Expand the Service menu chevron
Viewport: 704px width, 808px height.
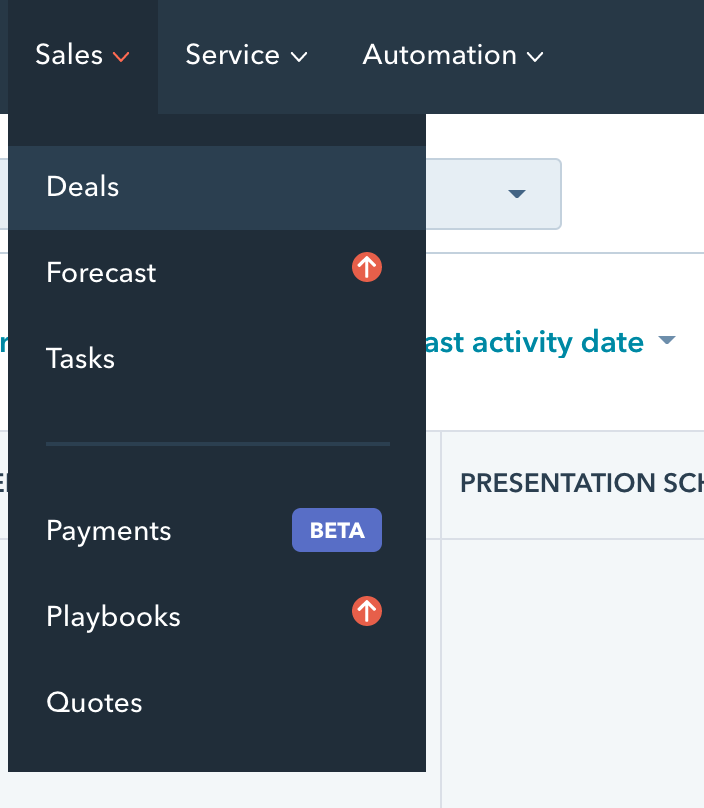click(x=299, y=57)
